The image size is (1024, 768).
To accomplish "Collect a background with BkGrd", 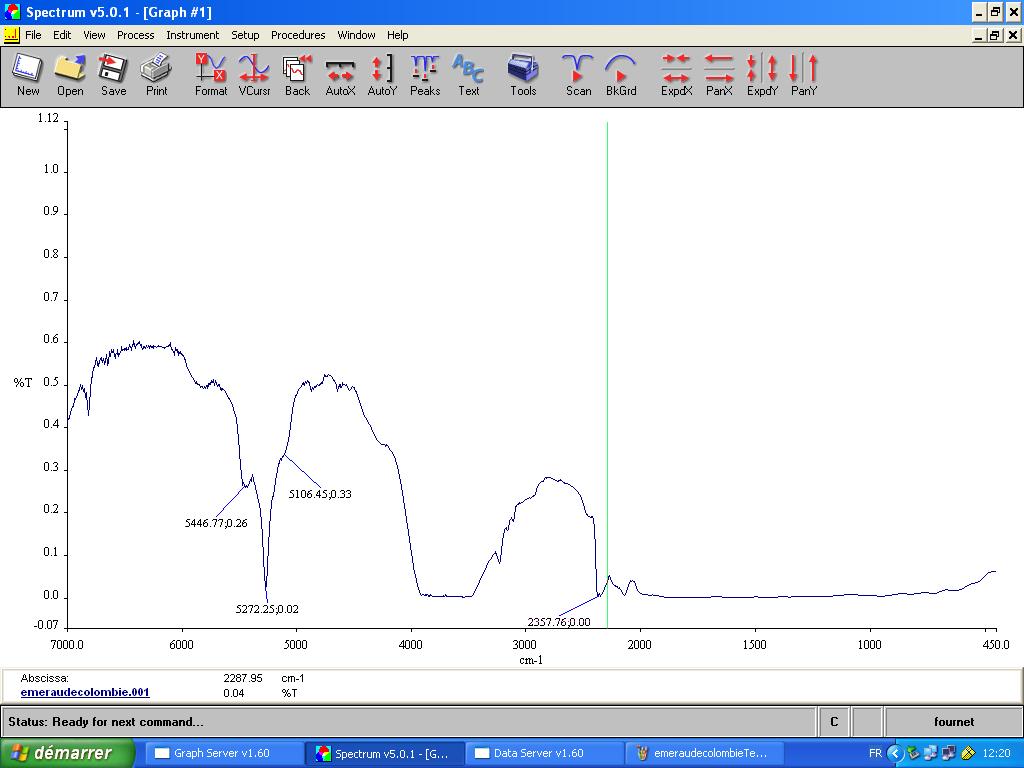I will [x=621, y=75].
